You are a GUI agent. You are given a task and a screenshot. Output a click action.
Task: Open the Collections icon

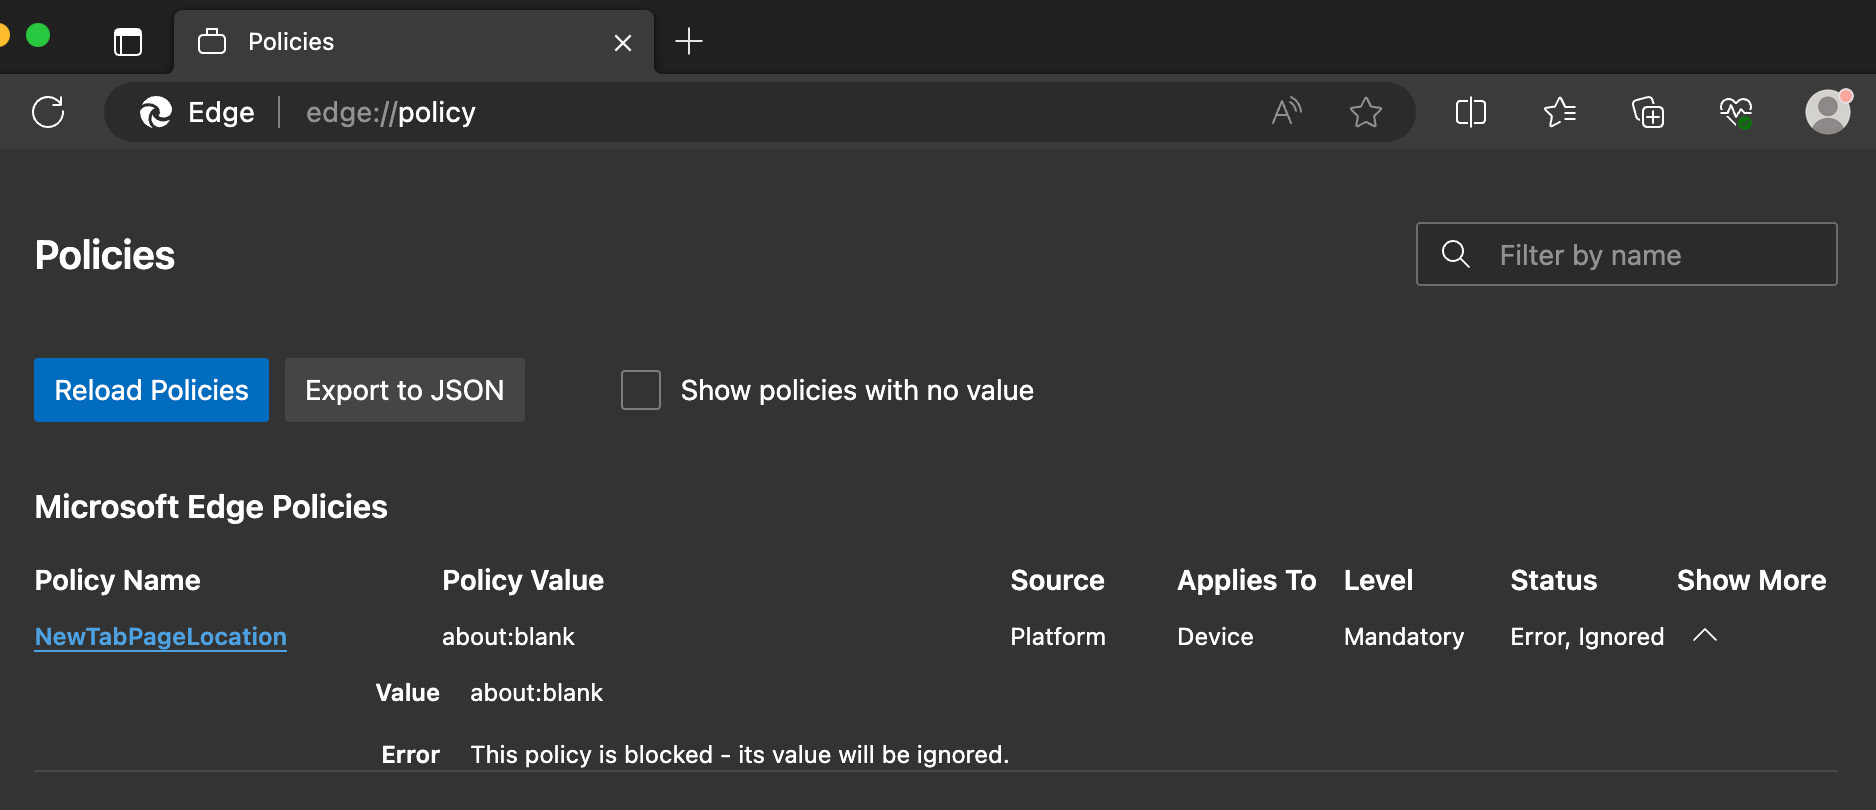click(1647, 112)
